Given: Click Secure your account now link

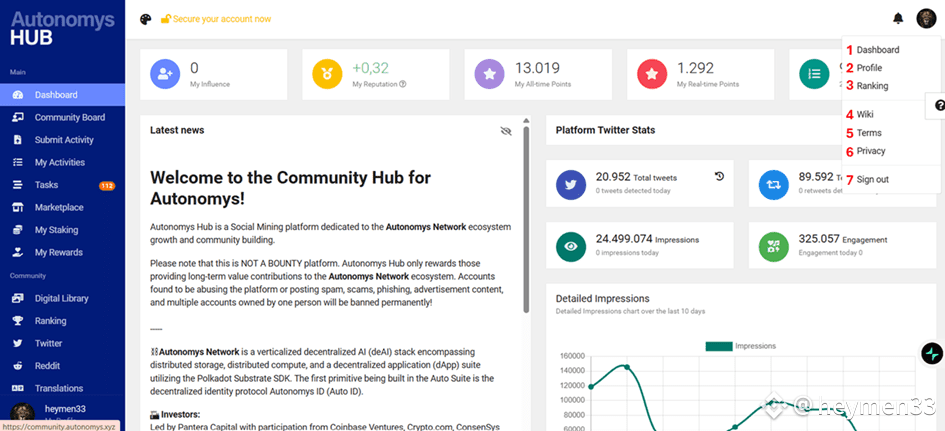Looking at the screenshot, I should click(x=222, y=19).
